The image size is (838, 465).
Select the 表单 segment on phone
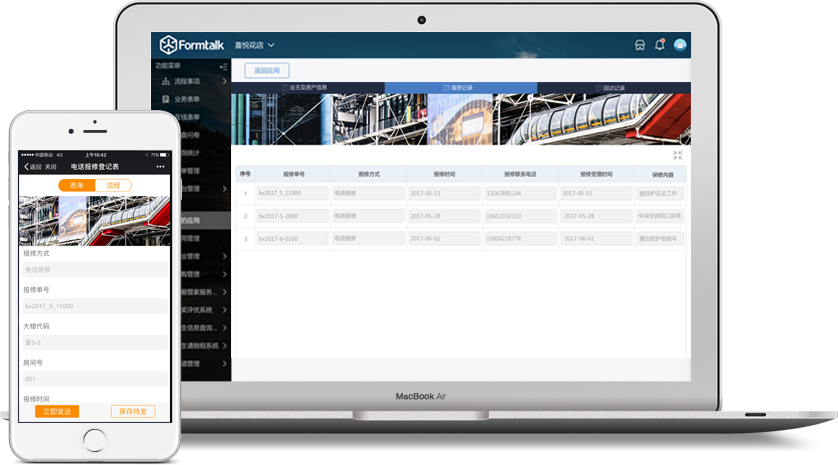tap(76, 185)
